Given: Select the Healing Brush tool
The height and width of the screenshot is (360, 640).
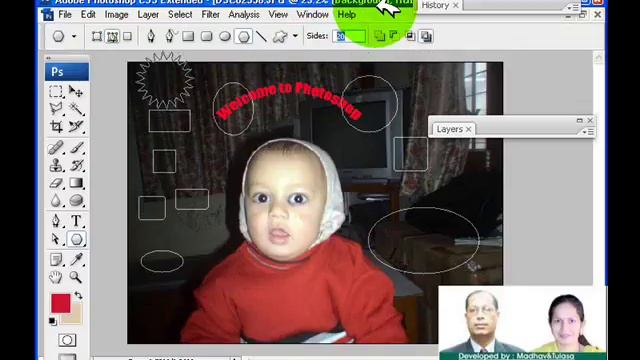Looking at the screenshot, I should (56, 147).
